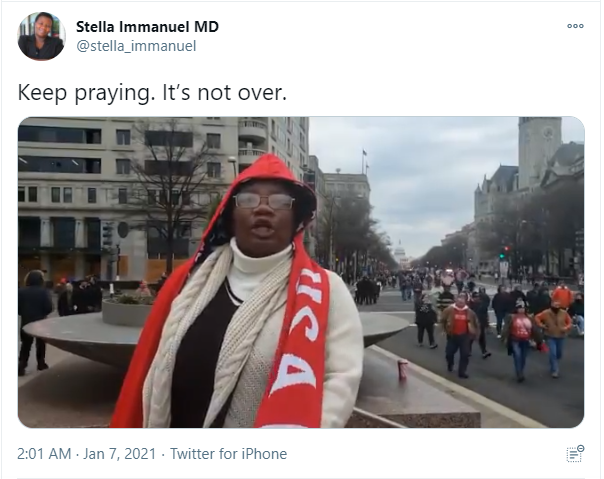
Task: Click the woman's eyeglasses in the video
Action: 263,200
